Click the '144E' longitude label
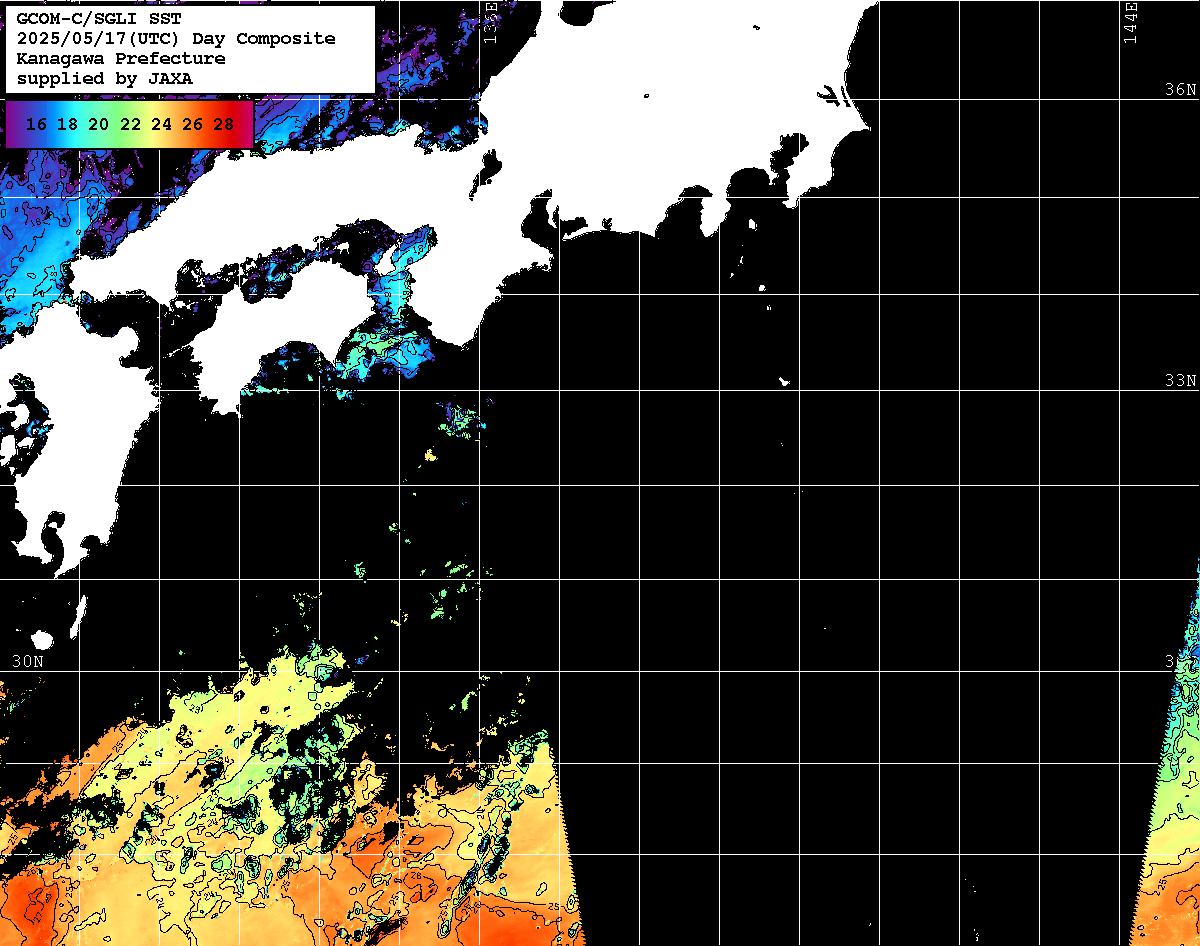This screenshot has height=946, width=1200. pyautogui.click(x=1131, y=22)
